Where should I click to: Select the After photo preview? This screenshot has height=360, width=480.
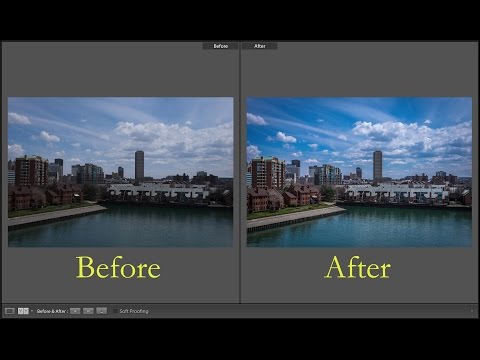pyautogui.click(x=359, y=172)
